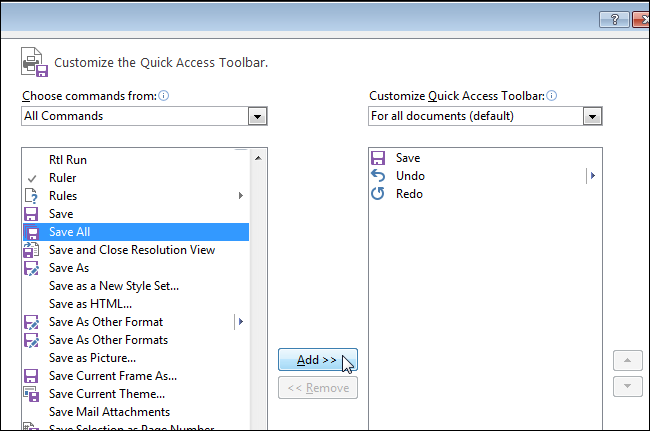Open the Choose commands from dropdown
Screen dimensions: 650x431
point(257,116)
